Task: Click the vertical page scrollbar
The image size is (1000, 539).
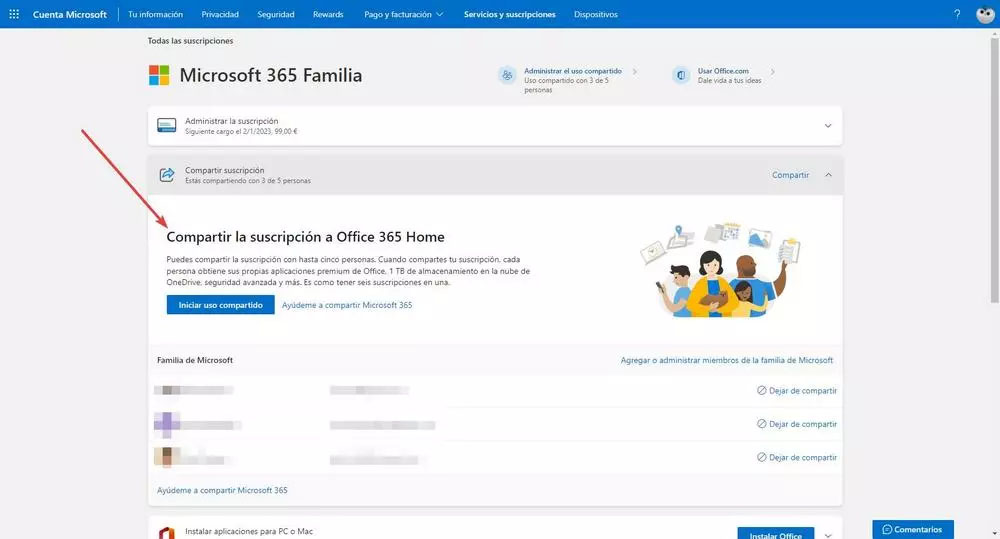Action: [x=994, y=169]
